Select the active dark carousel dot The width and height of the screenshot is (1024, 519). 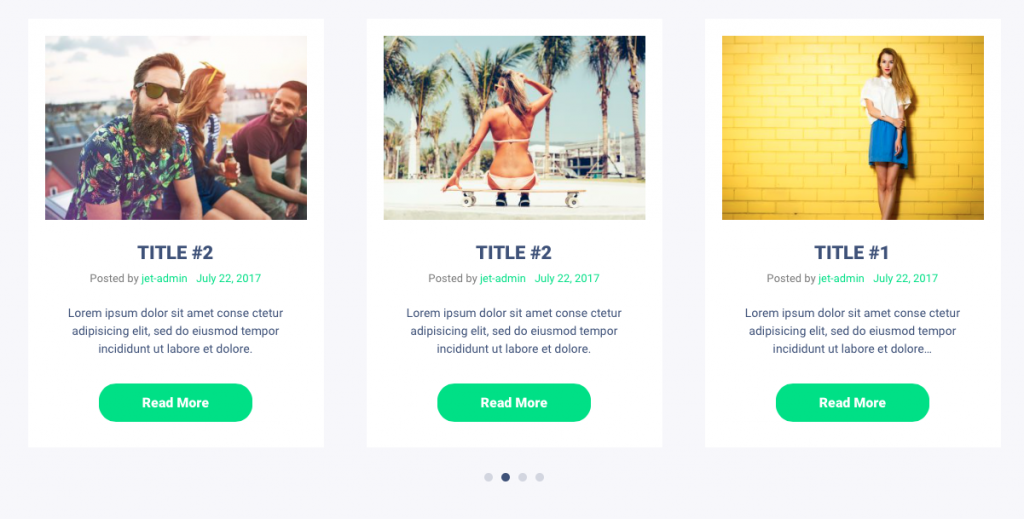505,477
